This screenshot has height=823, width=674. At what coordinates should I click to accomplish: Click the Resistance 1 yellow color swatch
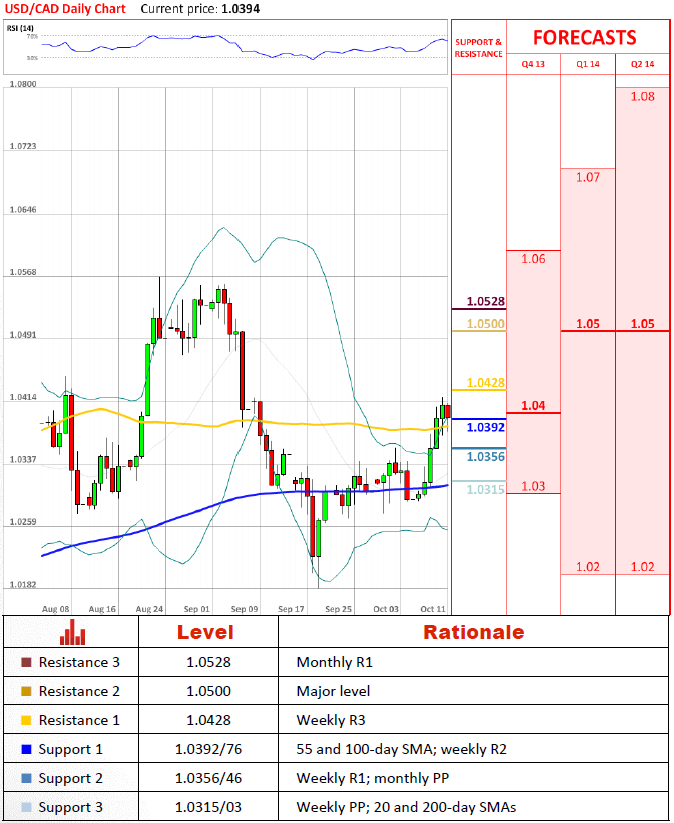(26, 720)
